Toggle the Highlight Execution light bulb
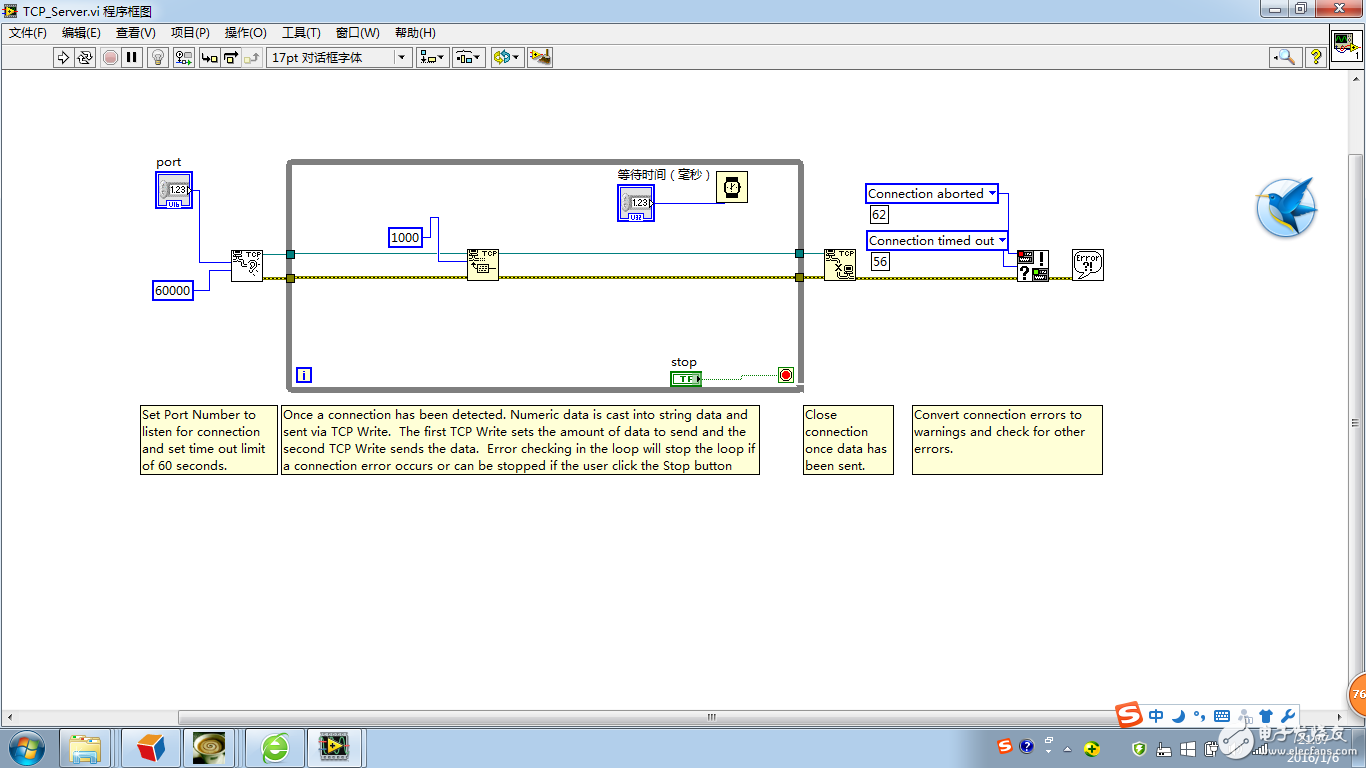This screenshot has height=768, width=1366. pyautogui.click(x=158, y=57)
